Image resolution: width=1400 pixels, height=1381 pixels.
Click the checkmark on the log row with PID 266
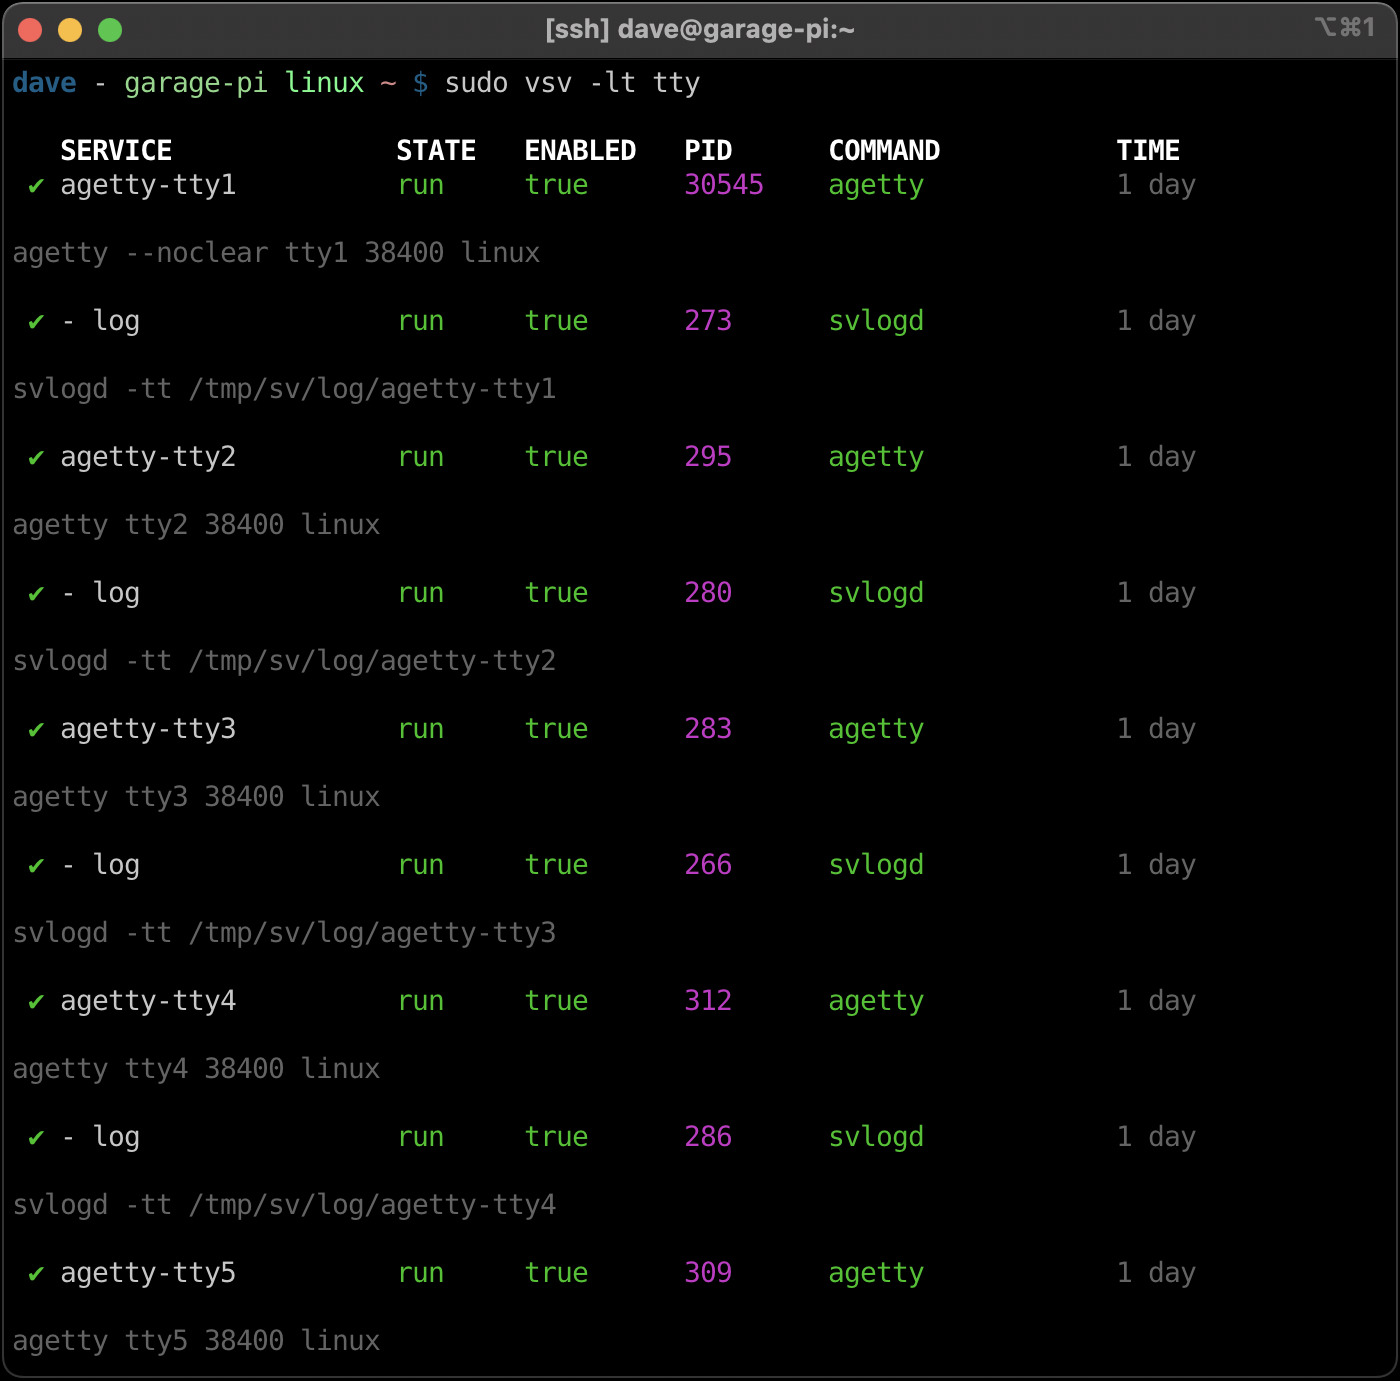point(36,866)
